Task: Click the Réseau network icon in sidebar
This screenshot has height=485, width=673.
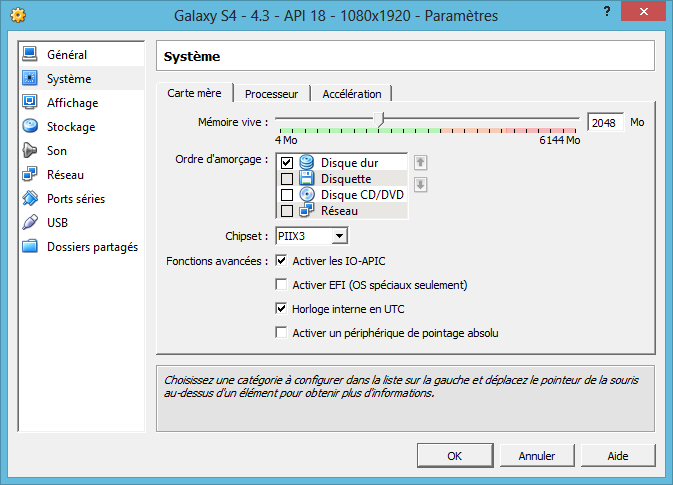Action: click(30, 174)
